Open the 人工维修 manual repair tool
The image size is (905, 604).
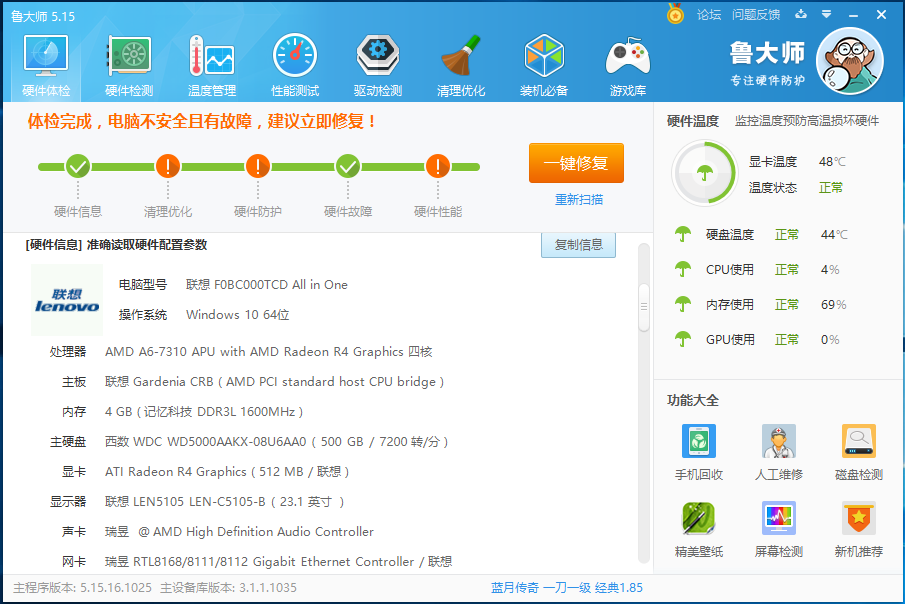(779, 452)
